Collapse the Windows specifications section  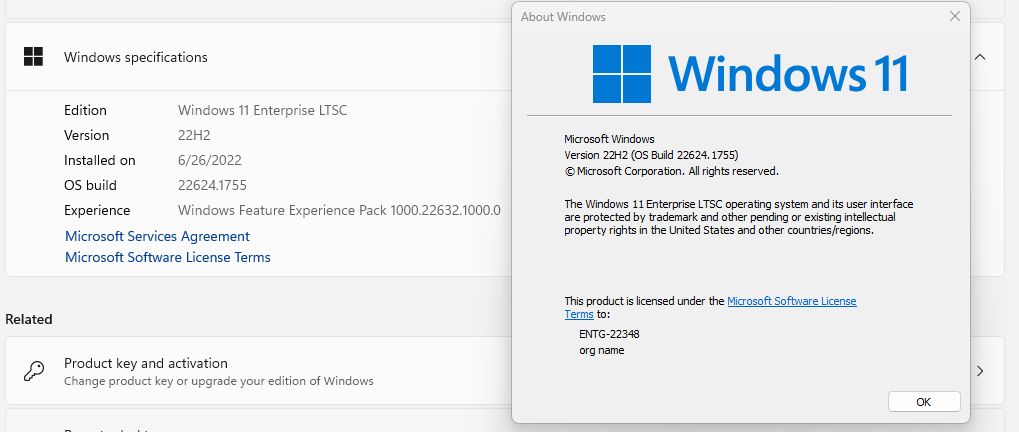(980, 57)
